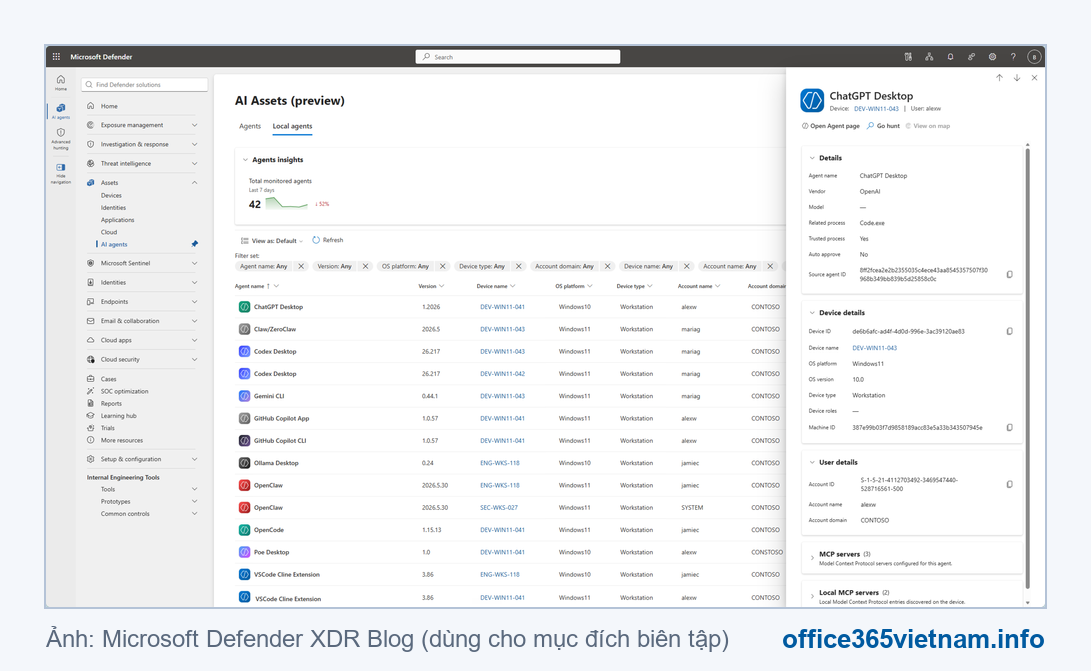Switch to the Agents tab

click(x=250, y=126)
